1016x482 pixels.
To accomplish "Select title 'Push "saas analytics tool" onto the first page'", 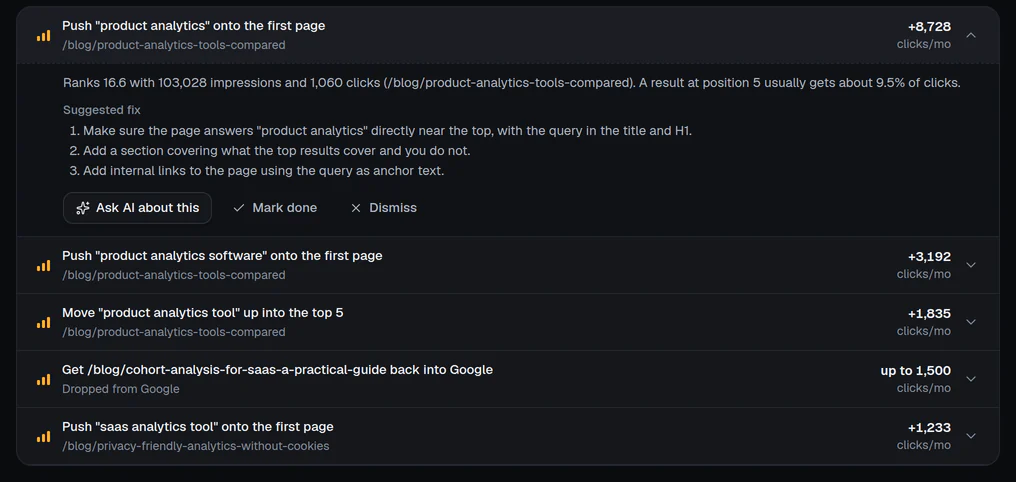I will point(198,427).
